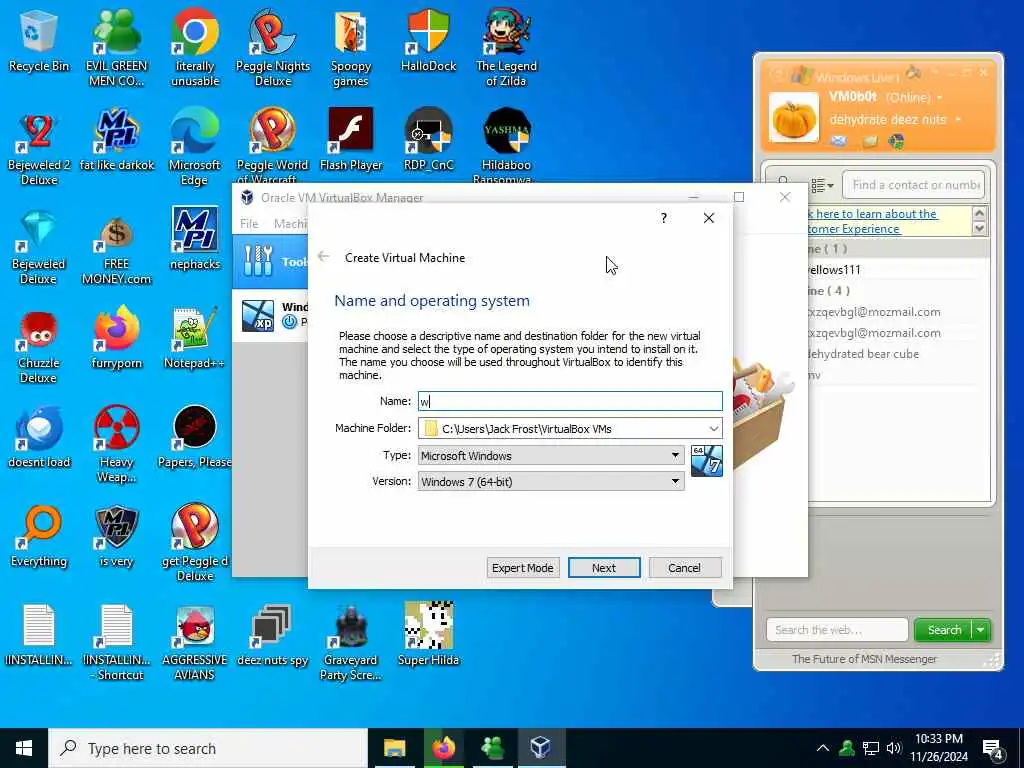Open the Flash Player shortcut

[351, 140]
